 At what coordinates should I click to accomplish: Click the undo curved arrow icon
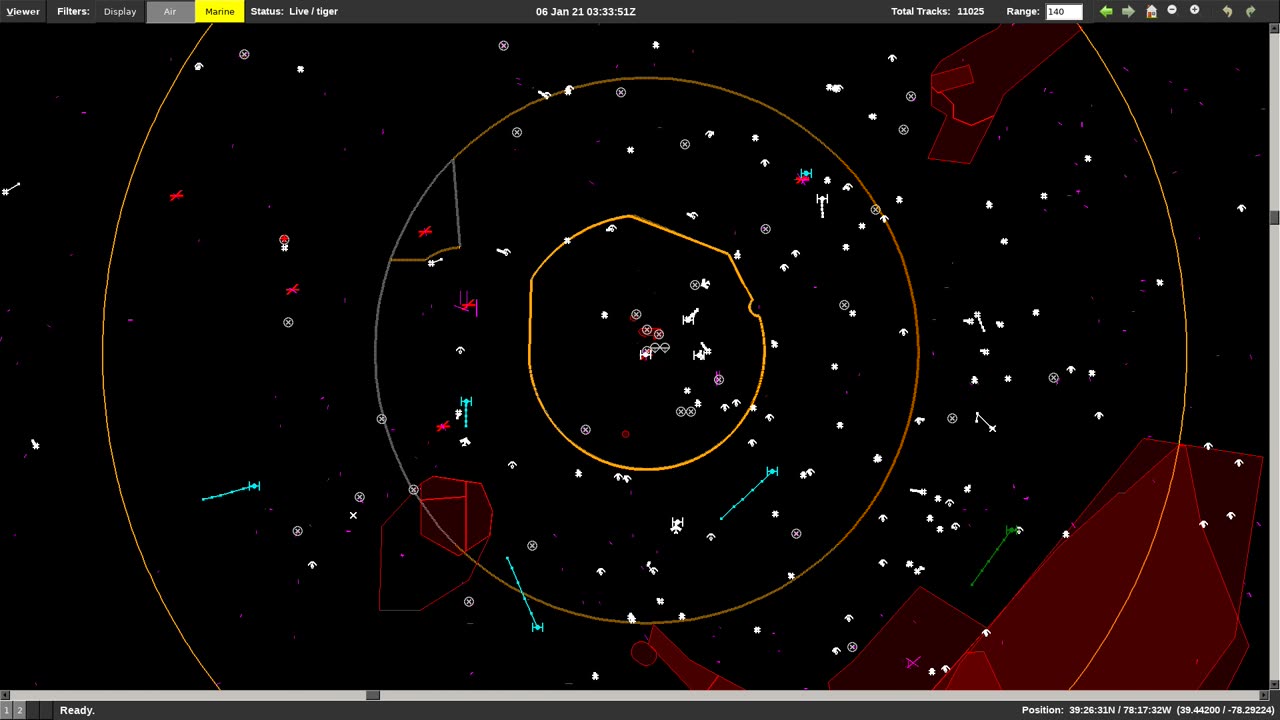[x=1228, y=11]
